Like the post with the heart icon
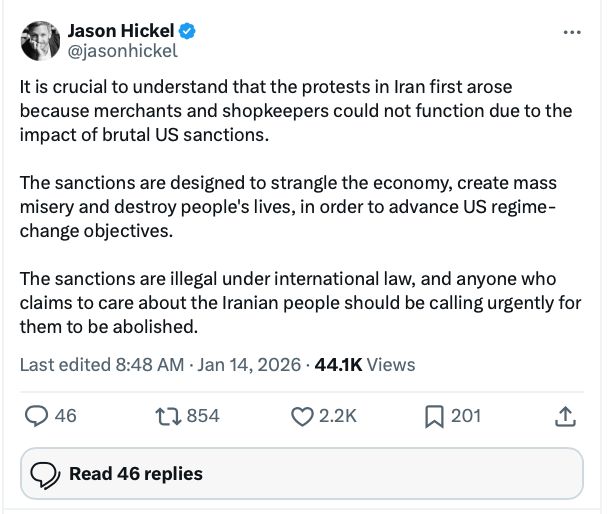The width and height of the screenshot is (608, 514). (x=302, y=415)
